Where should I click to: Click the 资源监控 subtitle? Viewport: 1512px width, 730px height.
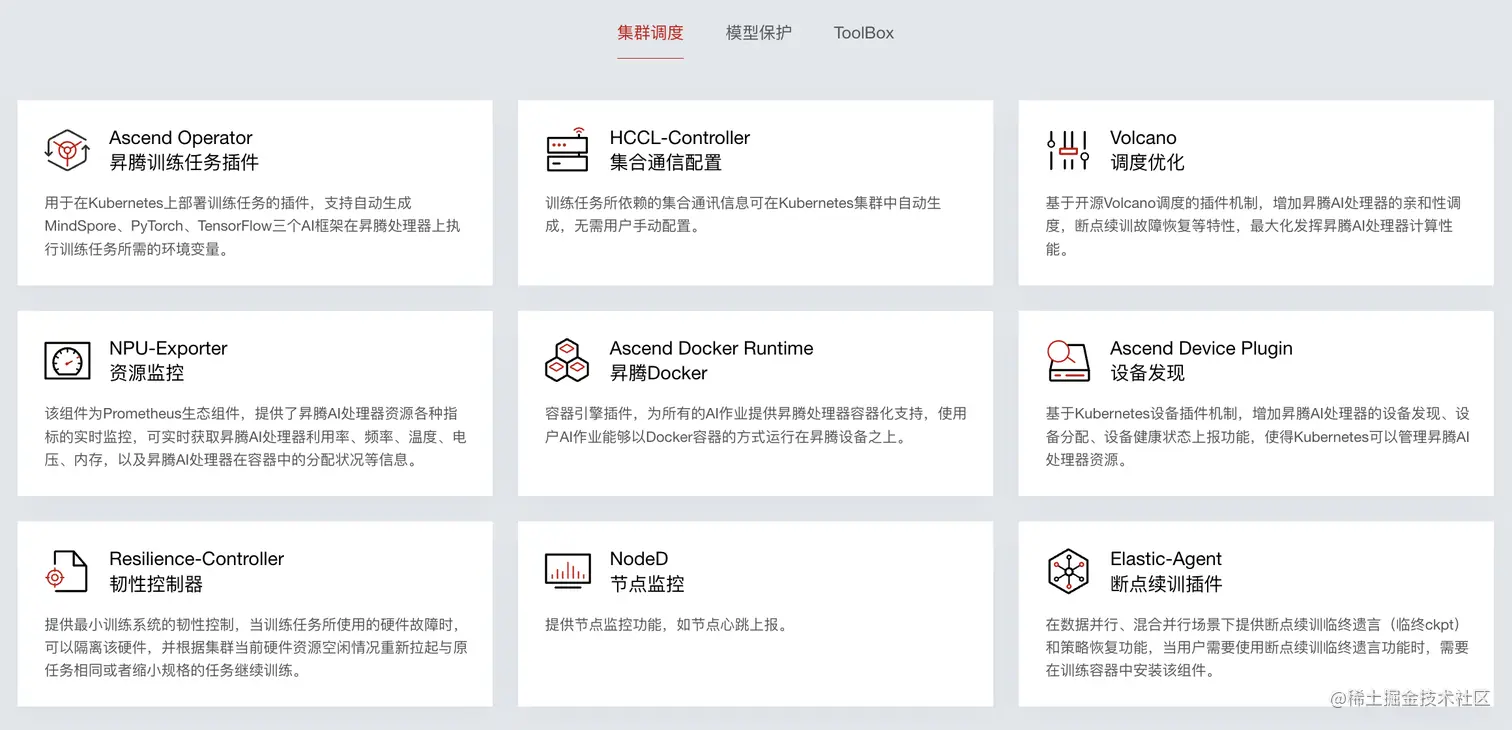[x=147, y=373]
